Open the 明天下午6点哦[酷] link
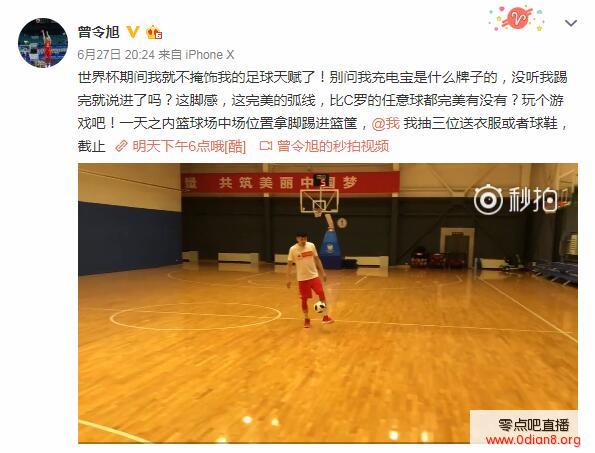The width and height of the screenshot is (595, 453). (189, 146)
